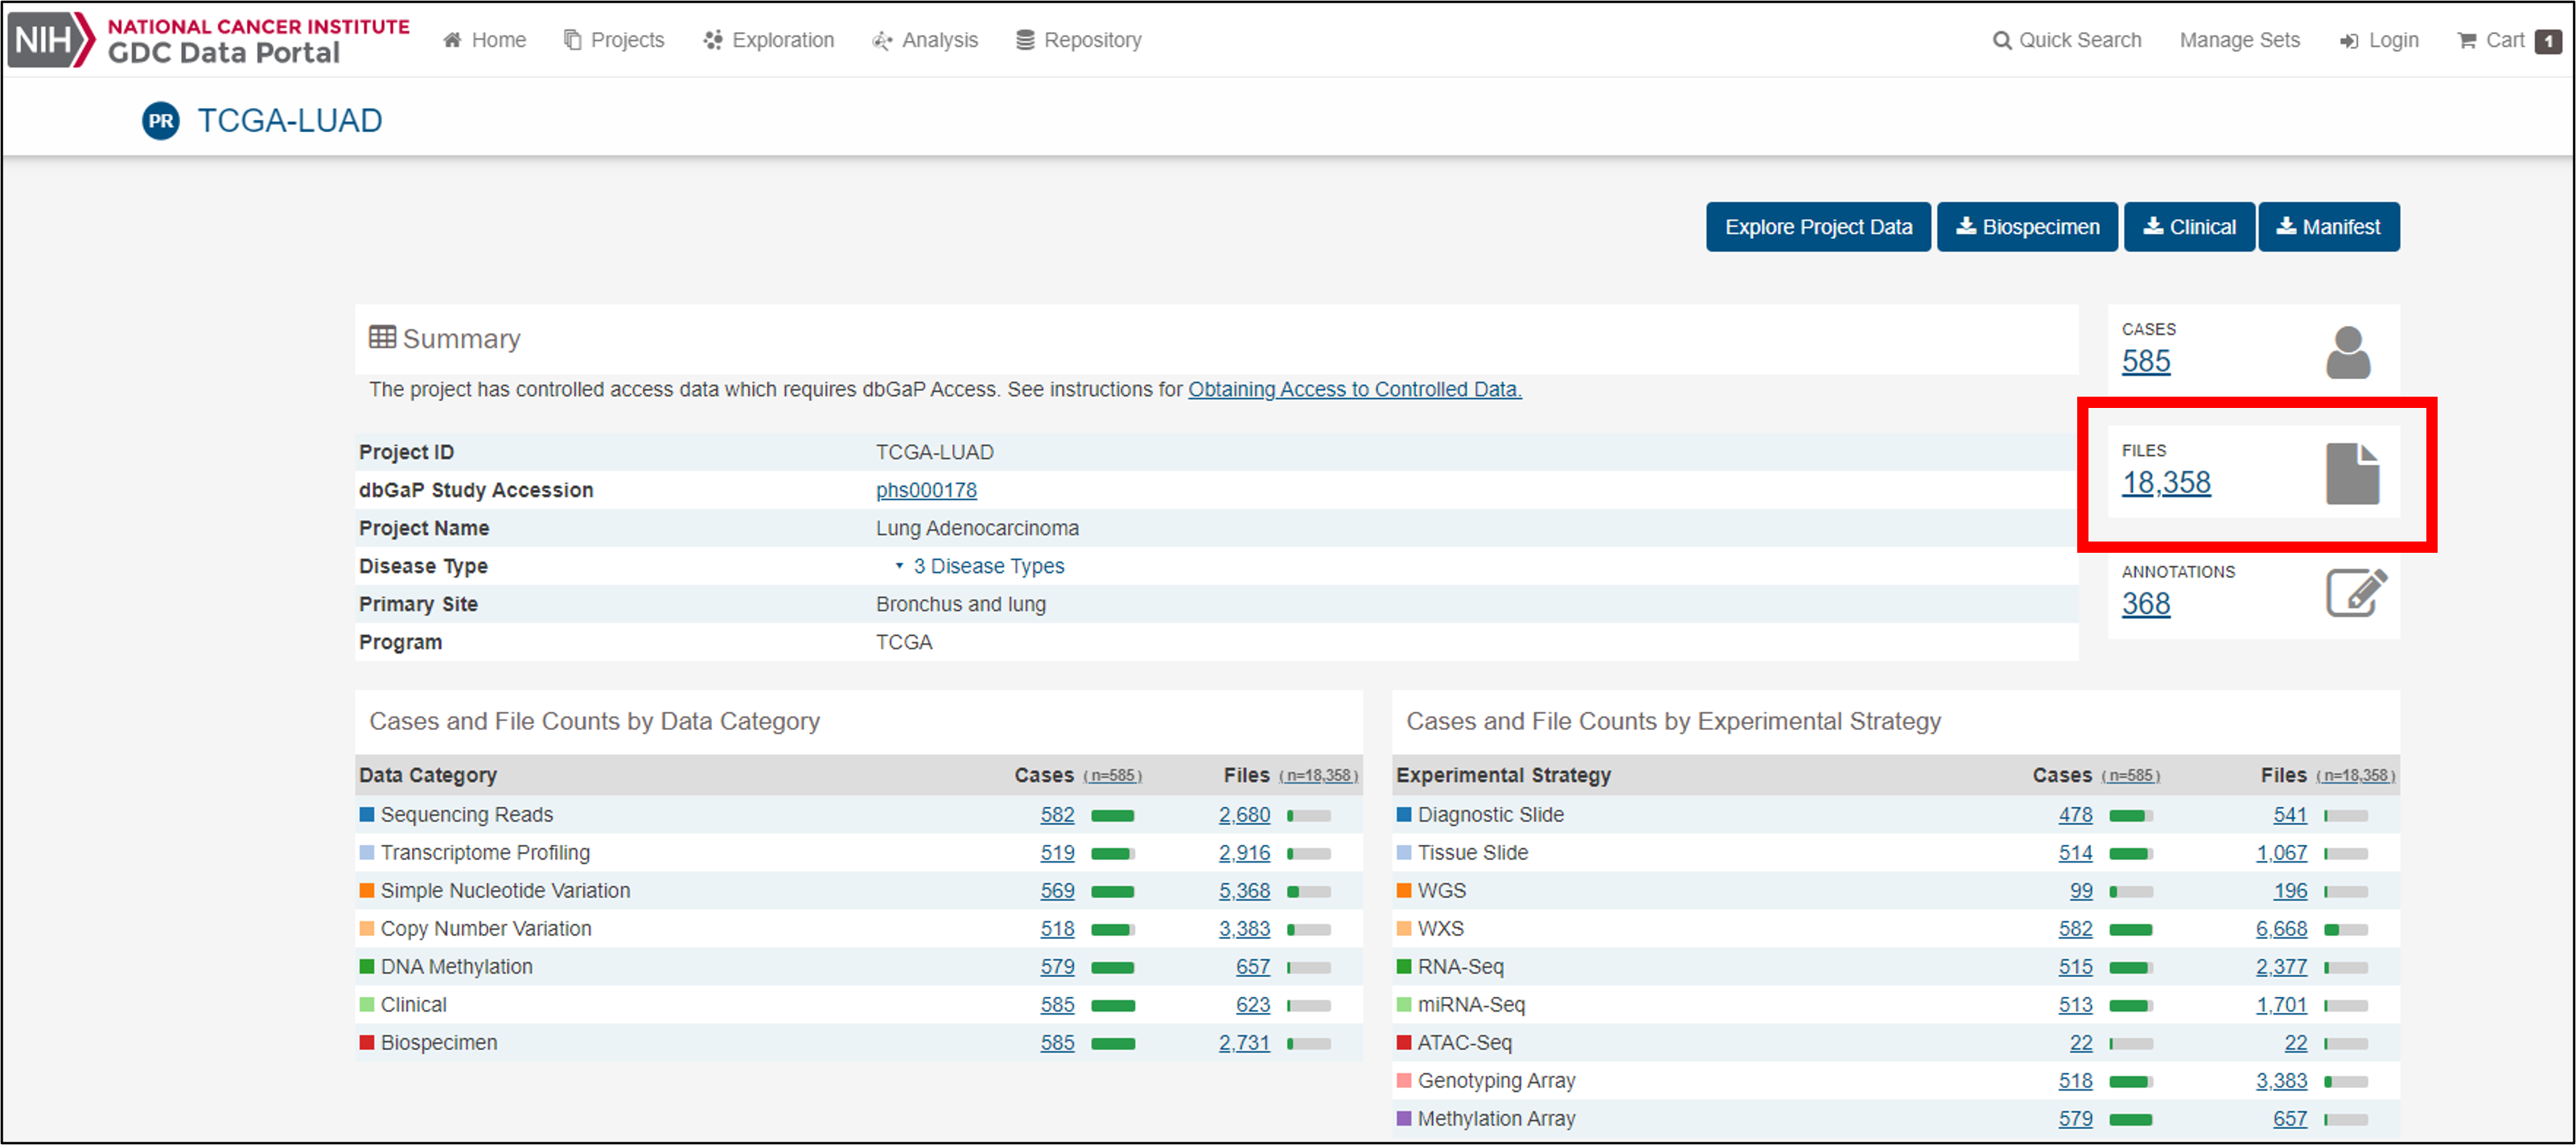Click the Explore Project Data button

[x=1818, y=227]
